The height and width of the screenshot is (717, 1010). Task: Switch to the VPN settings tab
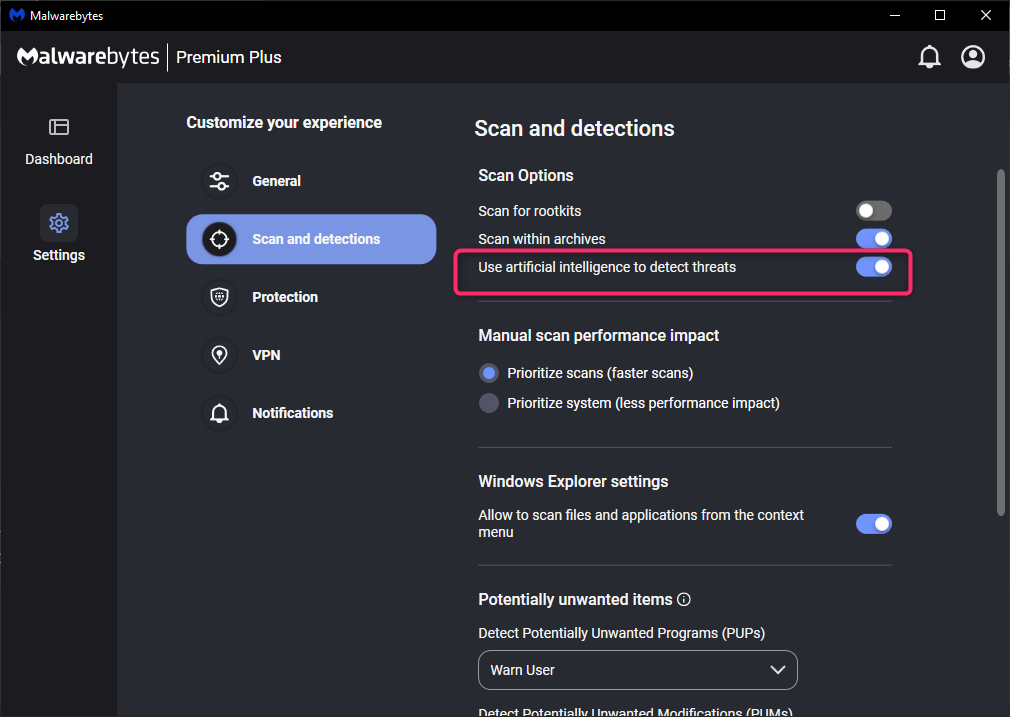(x=311, y=355)
